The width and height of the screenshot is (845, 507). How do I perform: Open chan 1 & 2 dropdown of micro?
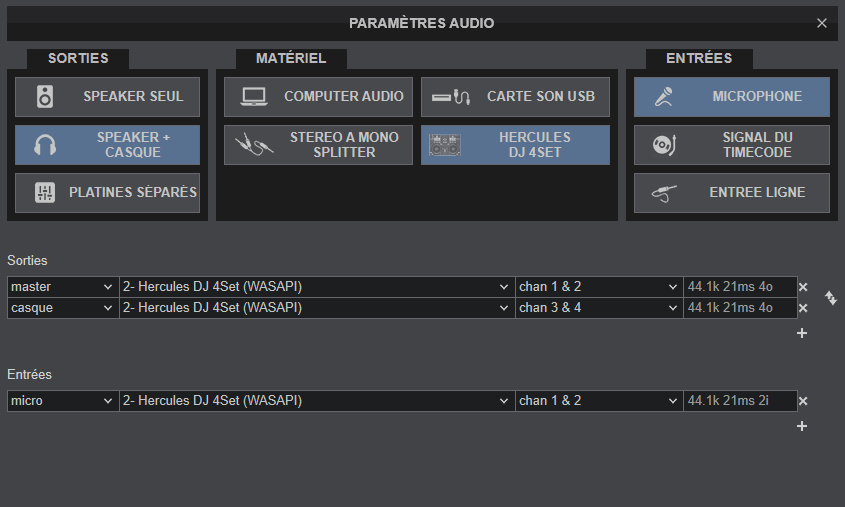tap(599, 401)
